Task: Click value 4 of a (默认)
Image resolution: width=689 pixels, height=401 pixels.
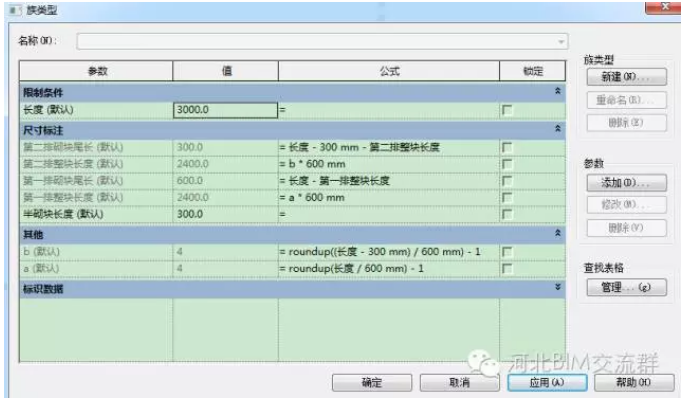Action: pos(180,268)
